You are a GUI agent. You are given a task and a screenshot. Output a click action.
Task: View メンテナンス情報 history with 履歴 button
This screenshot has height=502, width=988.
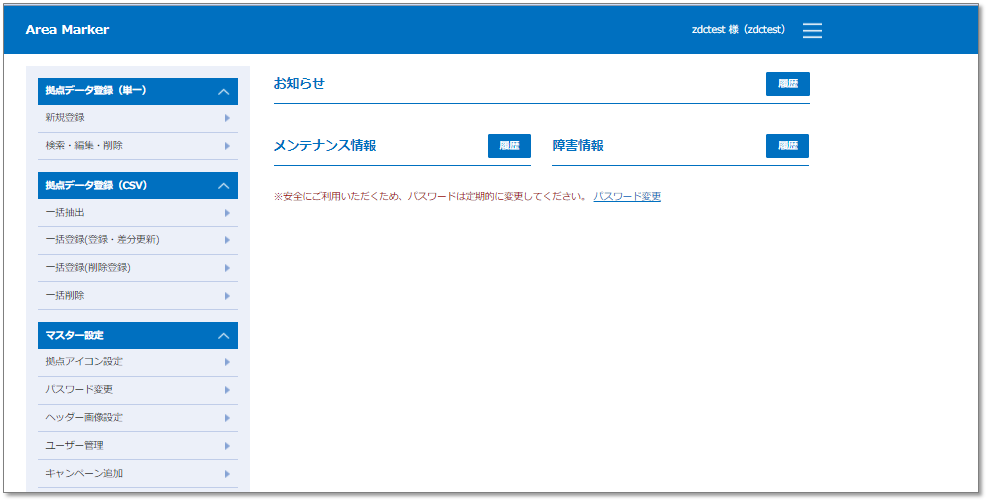(509, 145)
